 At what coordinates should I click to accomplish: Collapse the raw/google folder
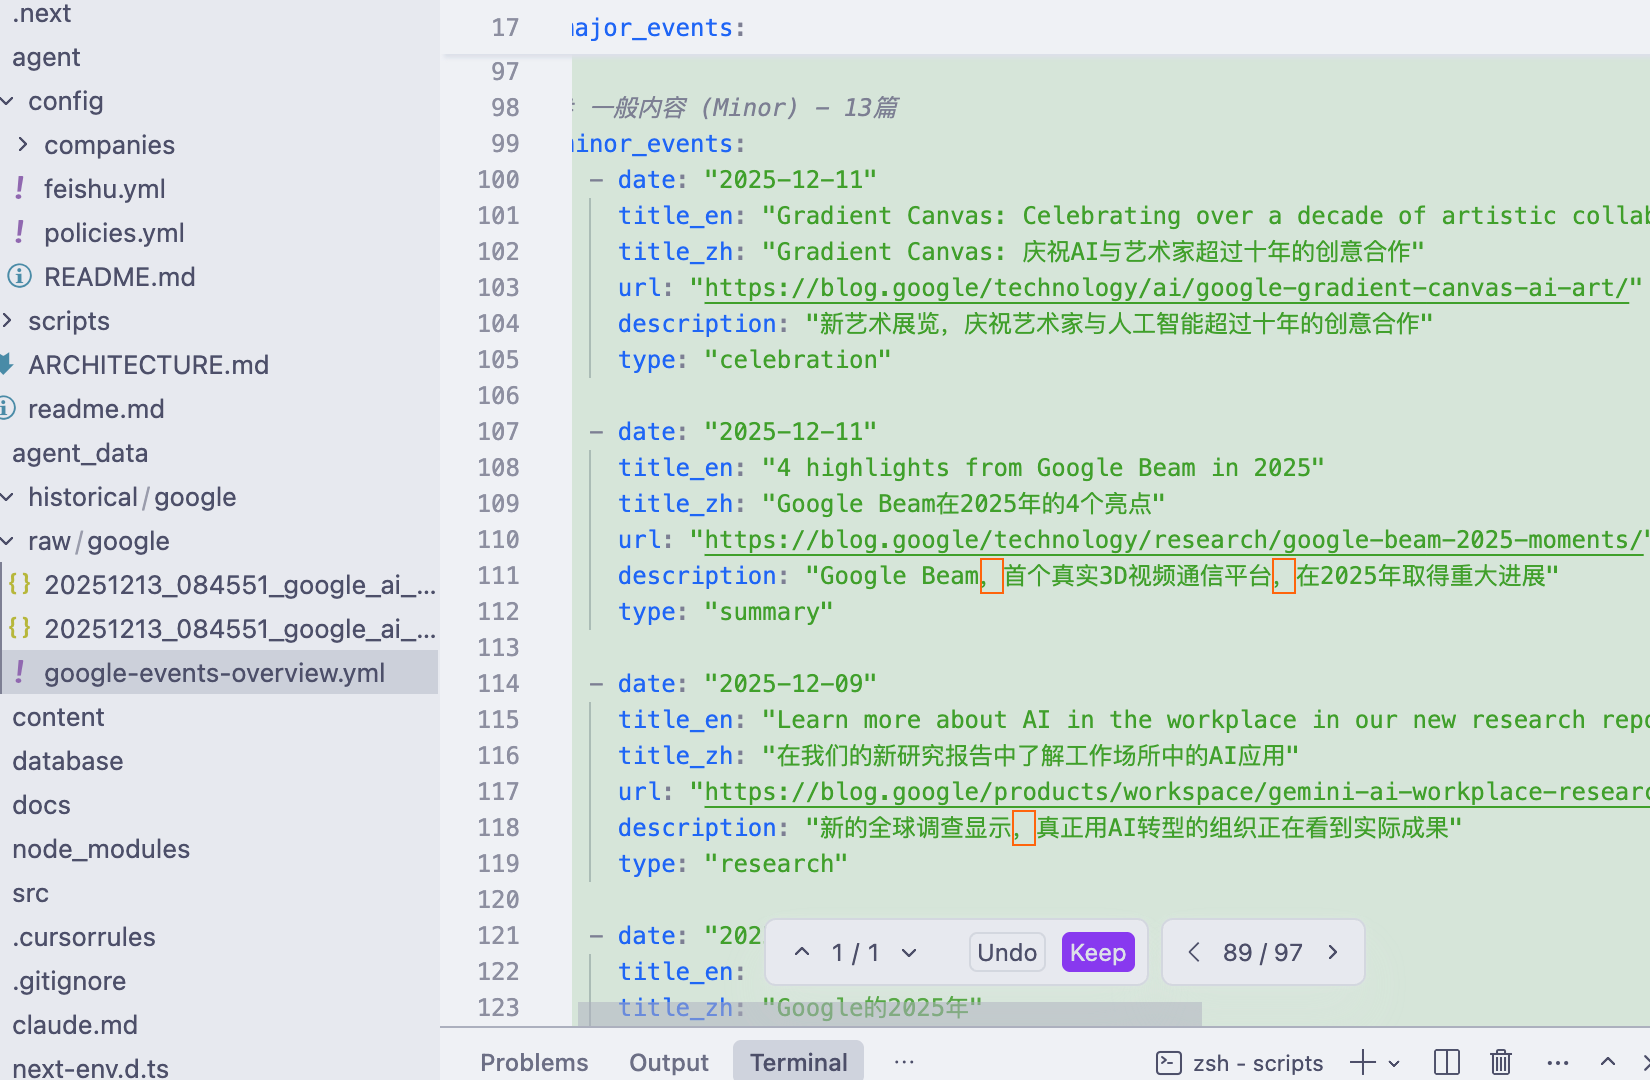click(x=8, y=541)
